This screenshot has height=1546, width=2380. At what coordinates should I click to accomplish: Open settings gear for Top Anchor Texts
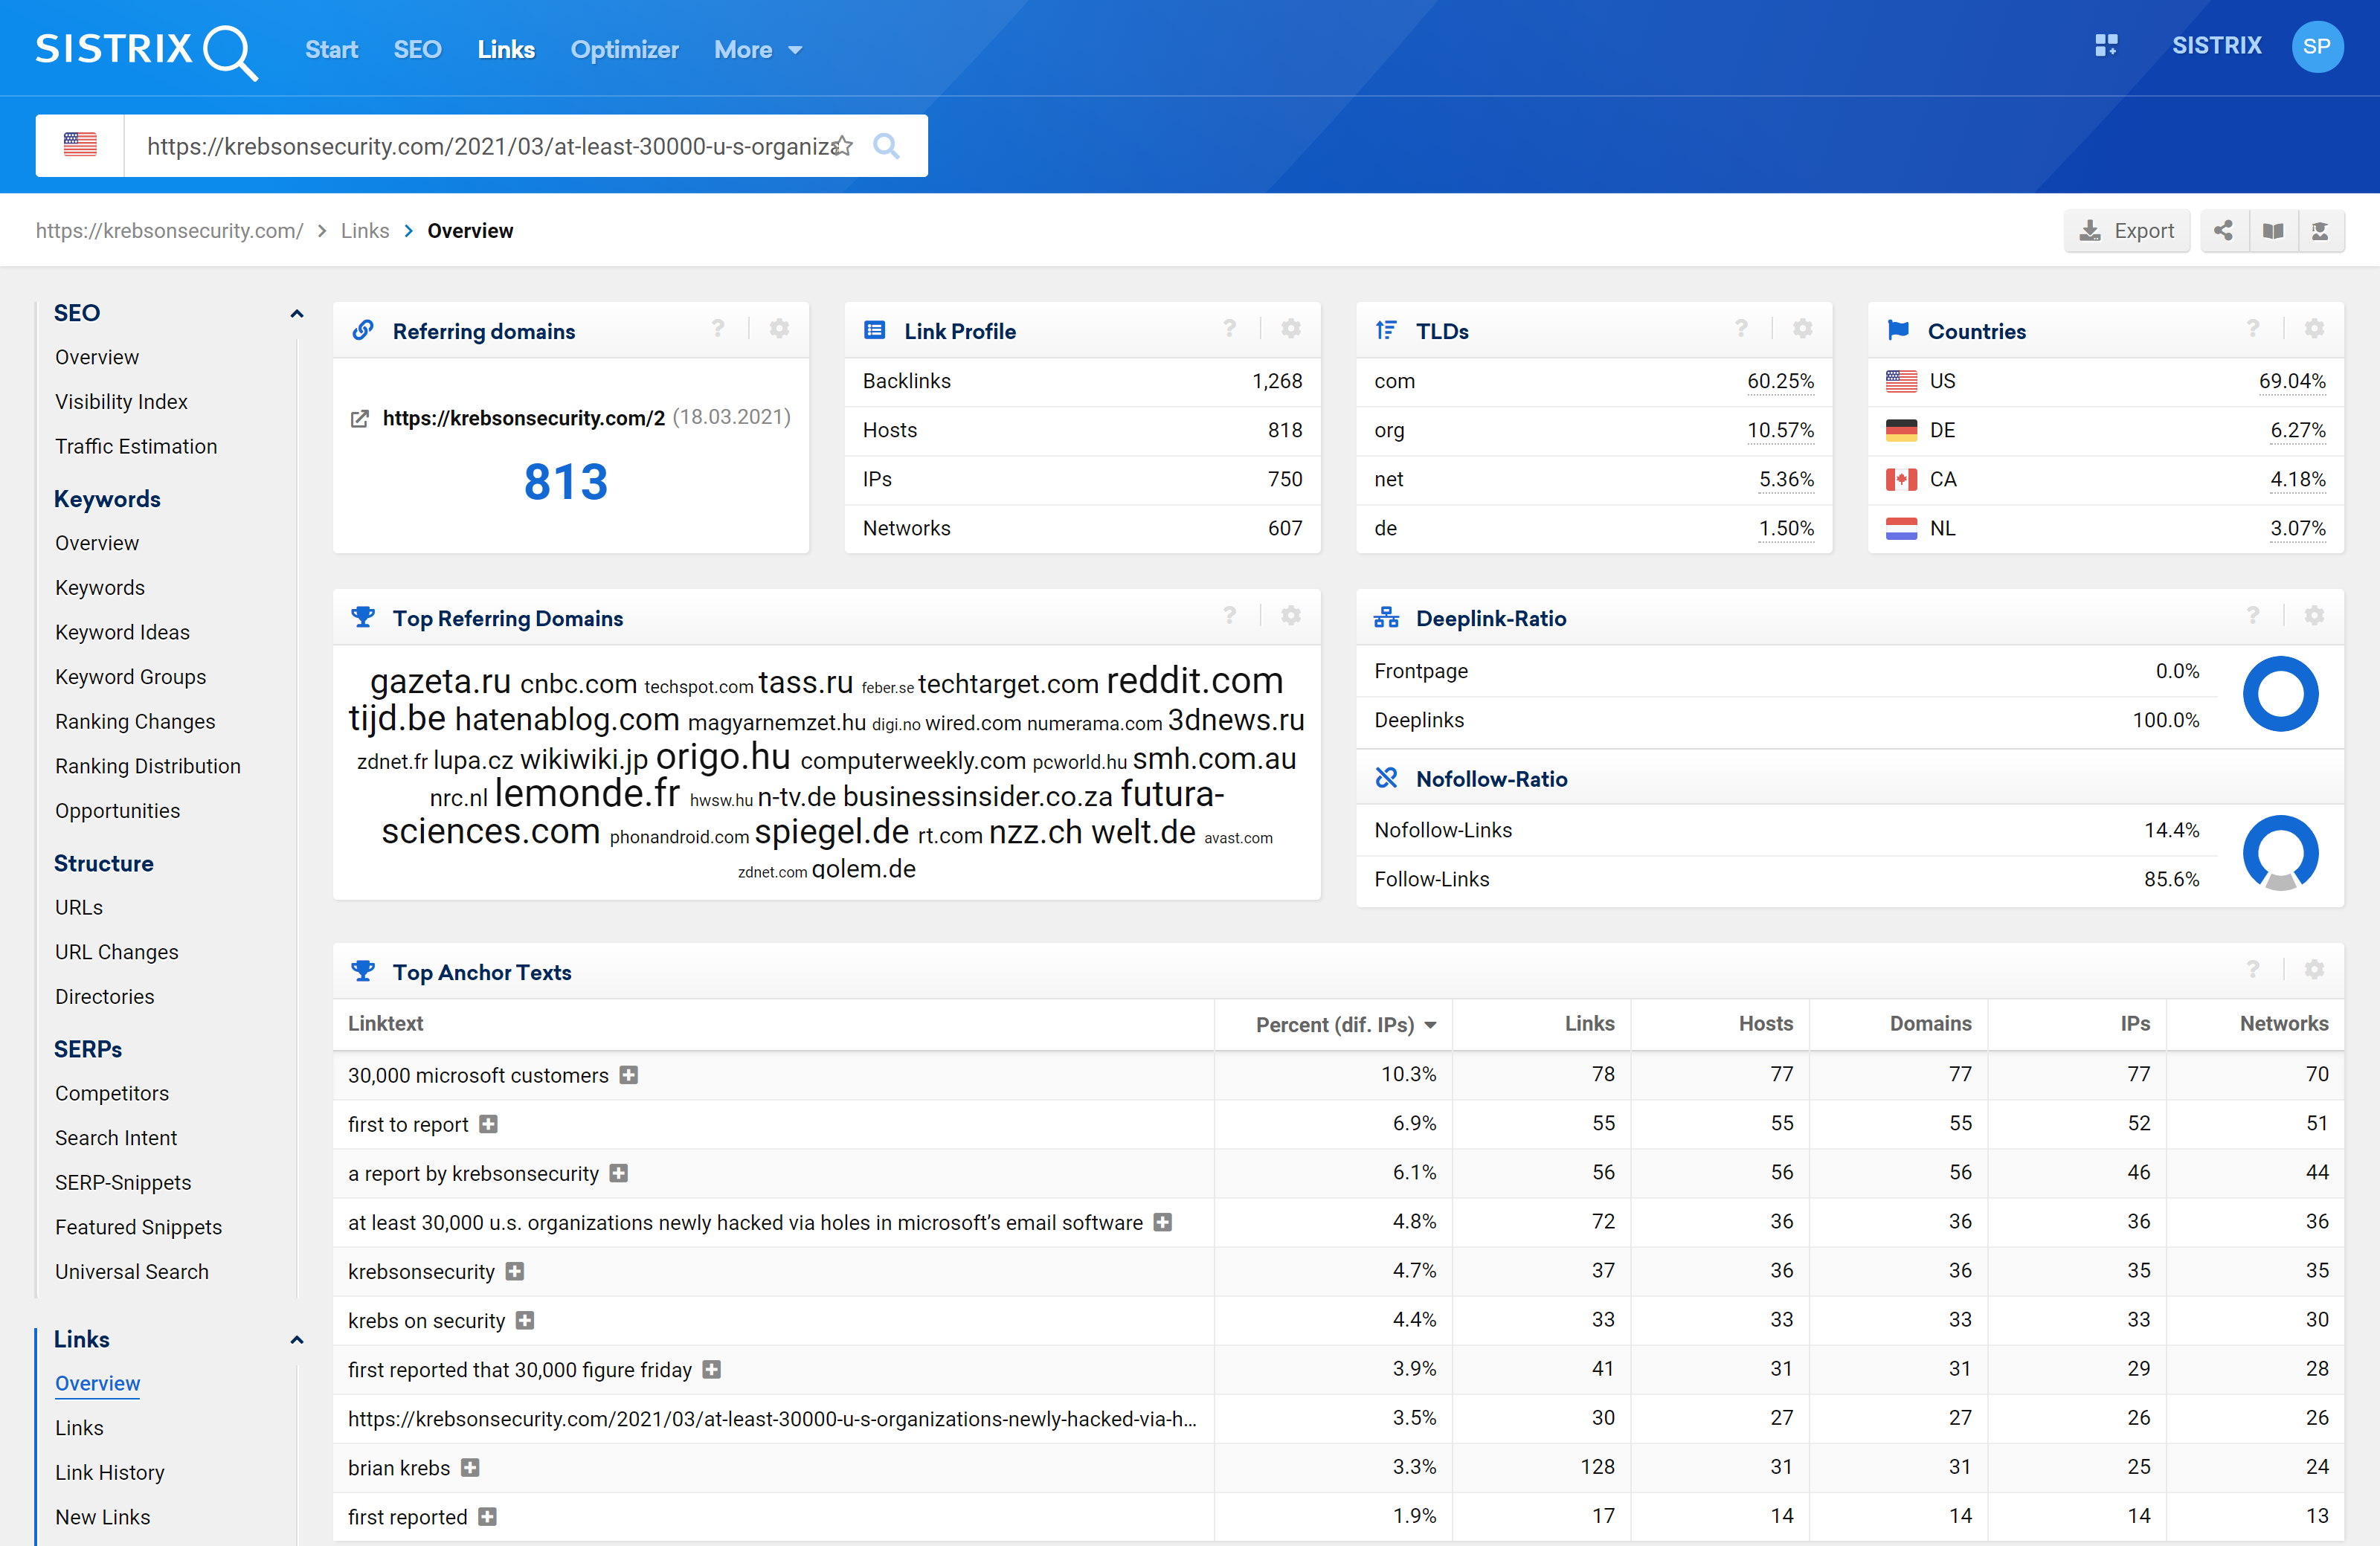click(x=2314, y=970)
